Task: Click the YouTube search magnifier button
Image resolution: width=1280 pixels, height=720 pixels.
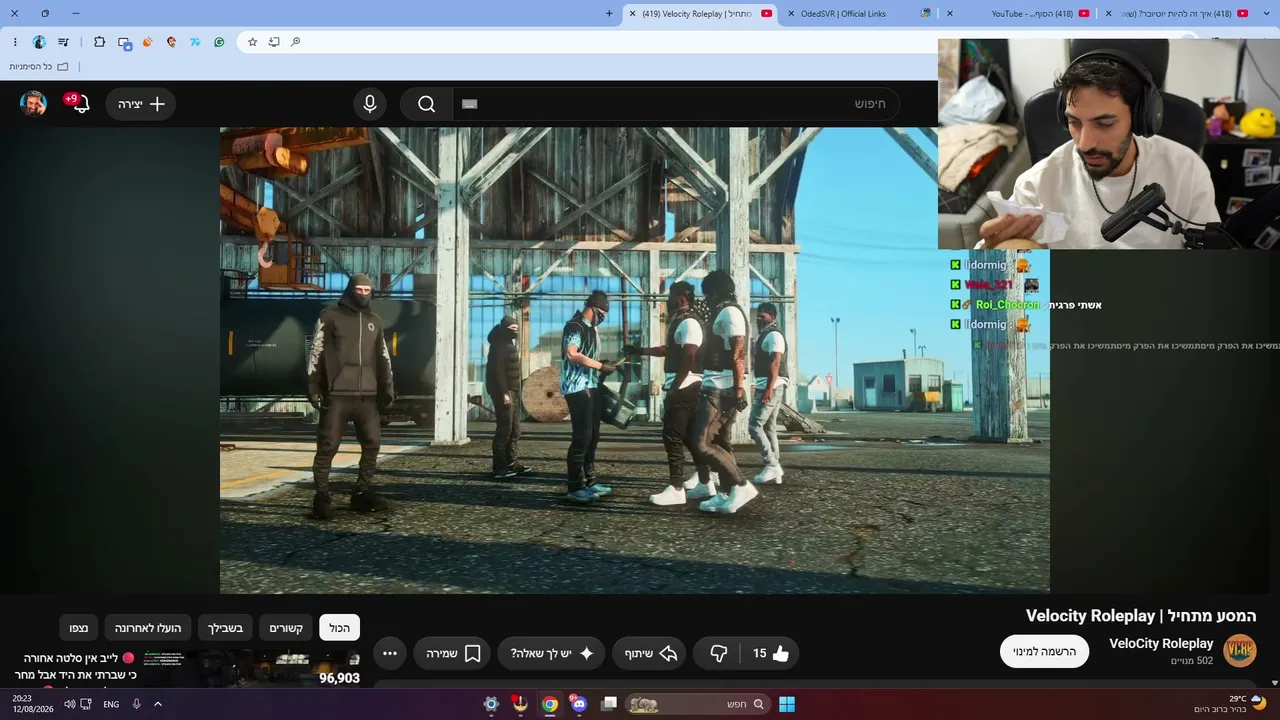Action: coord(427,104)
